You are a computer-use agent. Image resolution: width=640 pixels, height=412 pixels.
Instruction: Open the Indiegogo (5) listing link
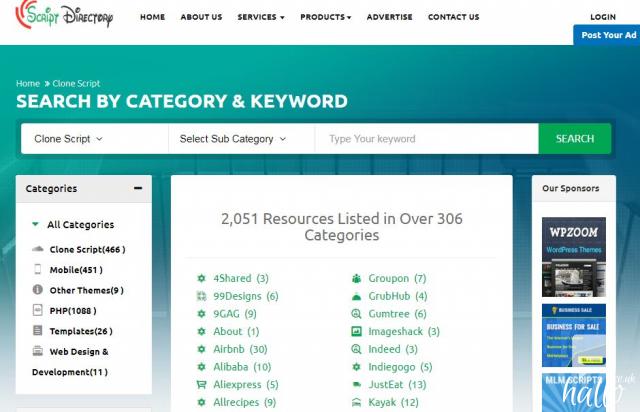point(400,367)
